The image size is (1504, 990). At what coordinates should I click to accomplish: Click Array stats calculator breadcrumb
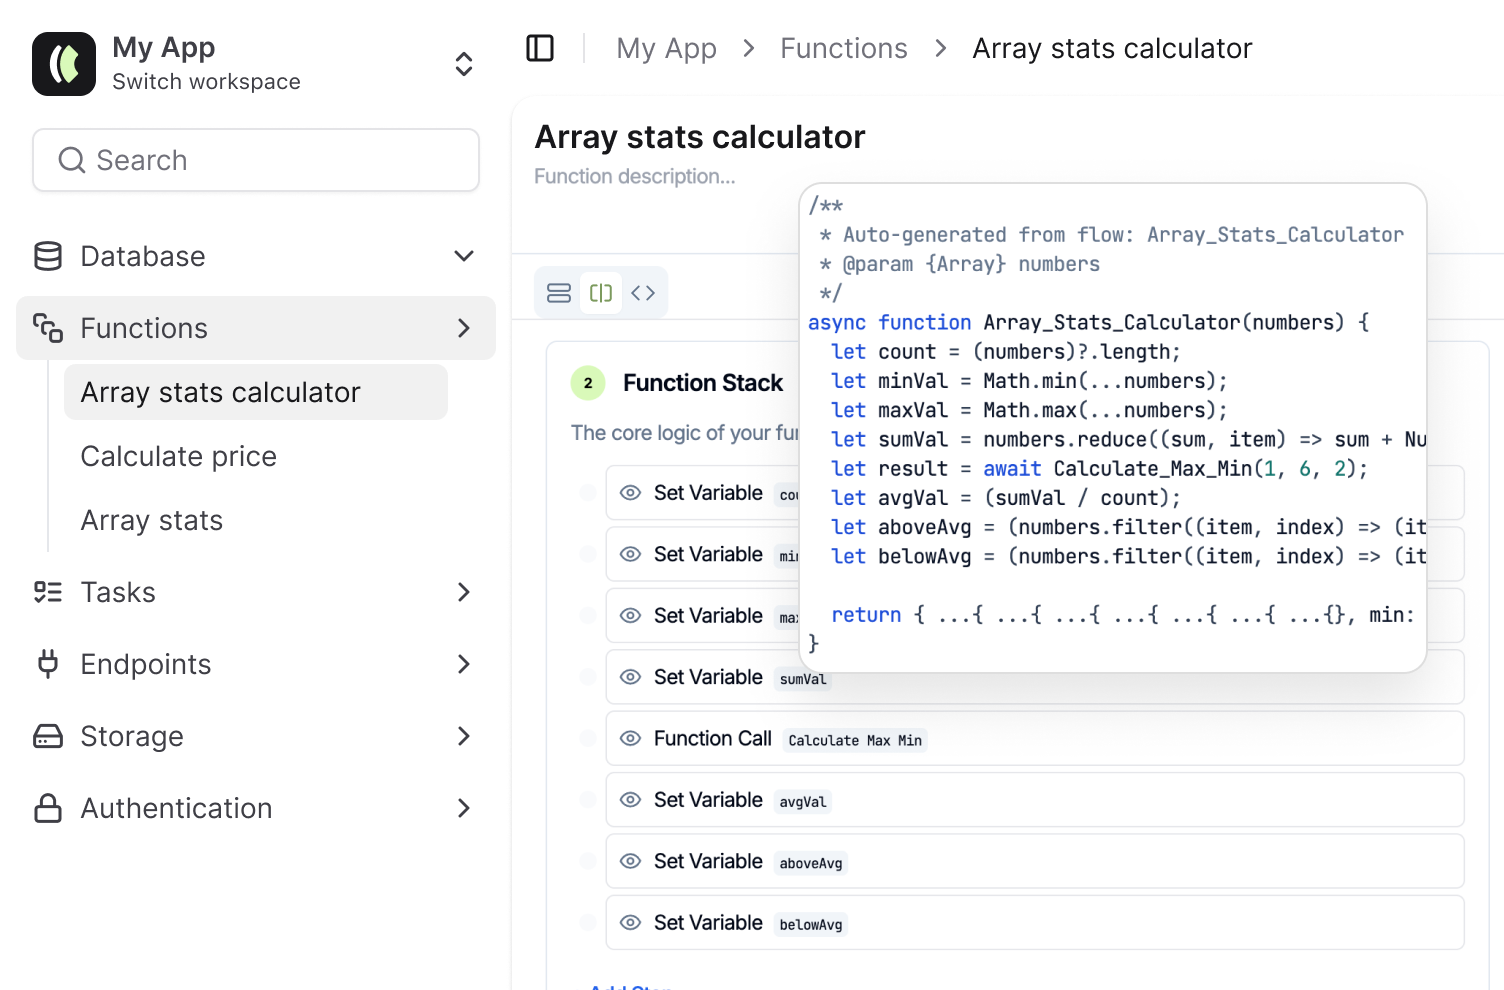pos(1112,48)
